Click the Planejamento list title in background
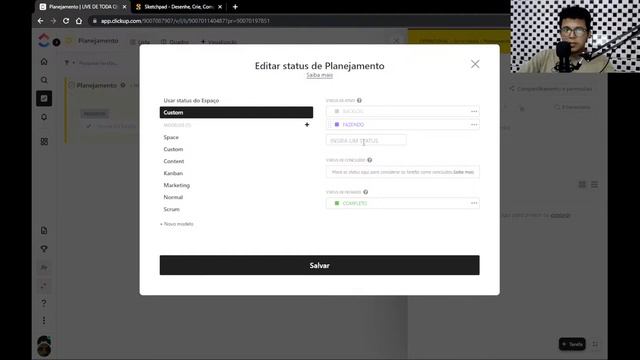640x360 pixels. [x=97, y=85]
